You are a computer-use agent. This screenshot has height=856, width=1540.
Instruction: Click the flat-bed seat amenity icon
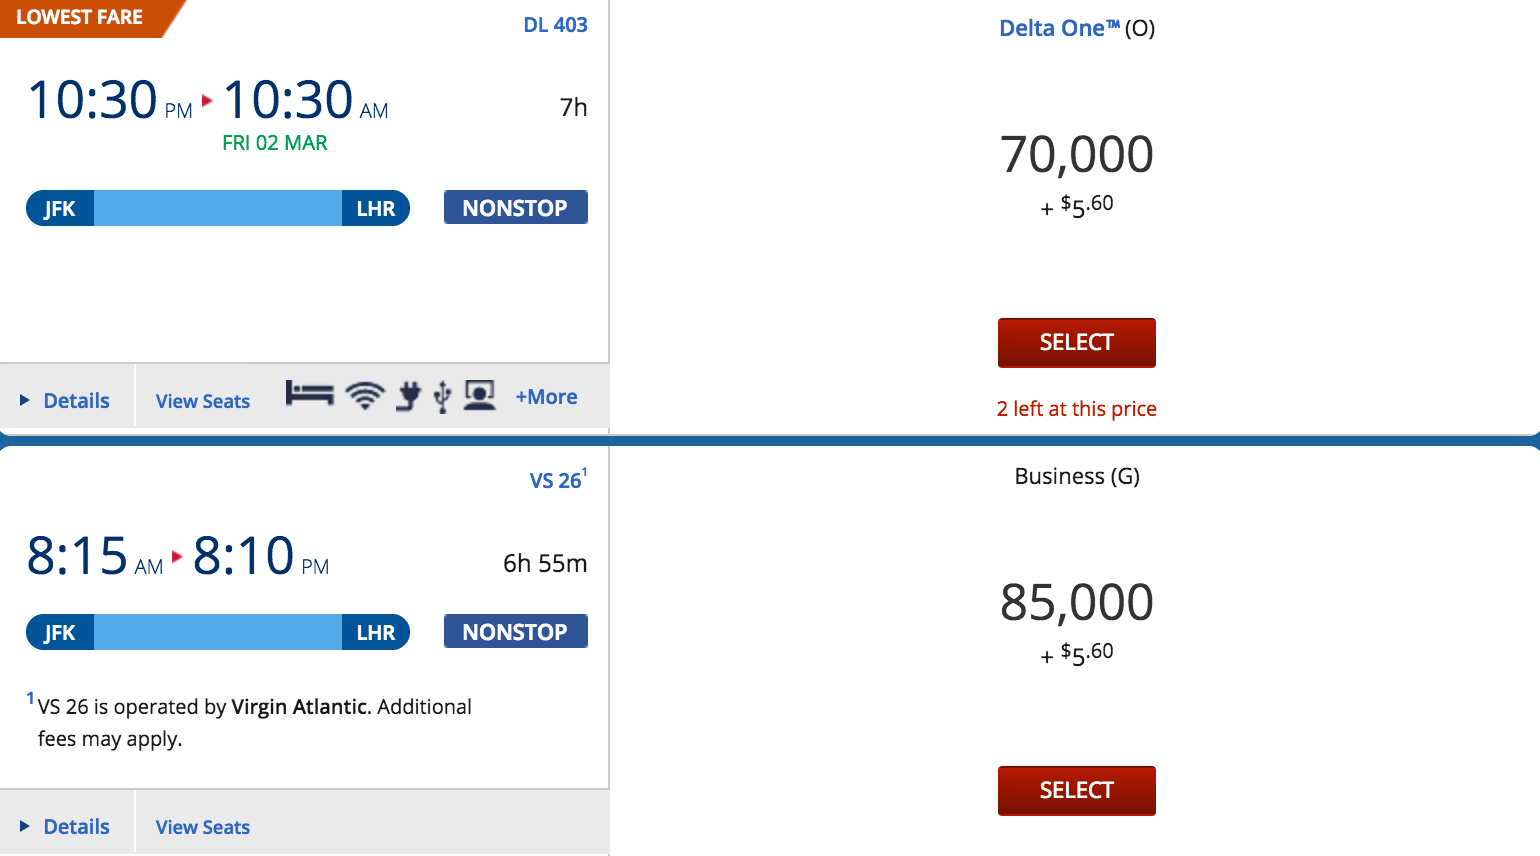coord(309,395)
